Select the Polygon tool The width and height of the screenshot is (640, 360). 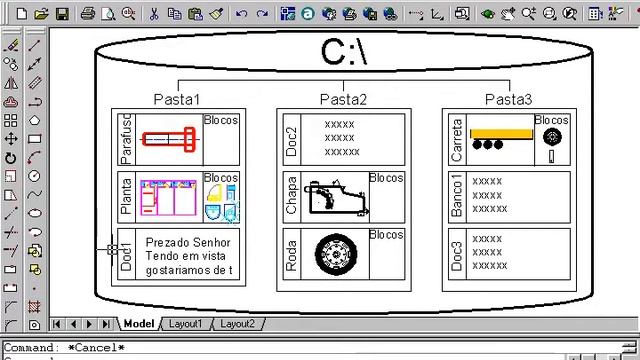(x=35, y=120)
